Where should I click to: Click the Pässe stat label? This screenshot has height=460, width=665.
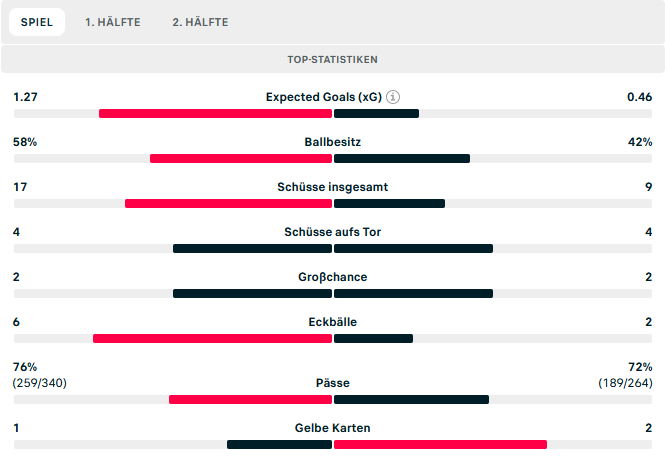(332, 382)
